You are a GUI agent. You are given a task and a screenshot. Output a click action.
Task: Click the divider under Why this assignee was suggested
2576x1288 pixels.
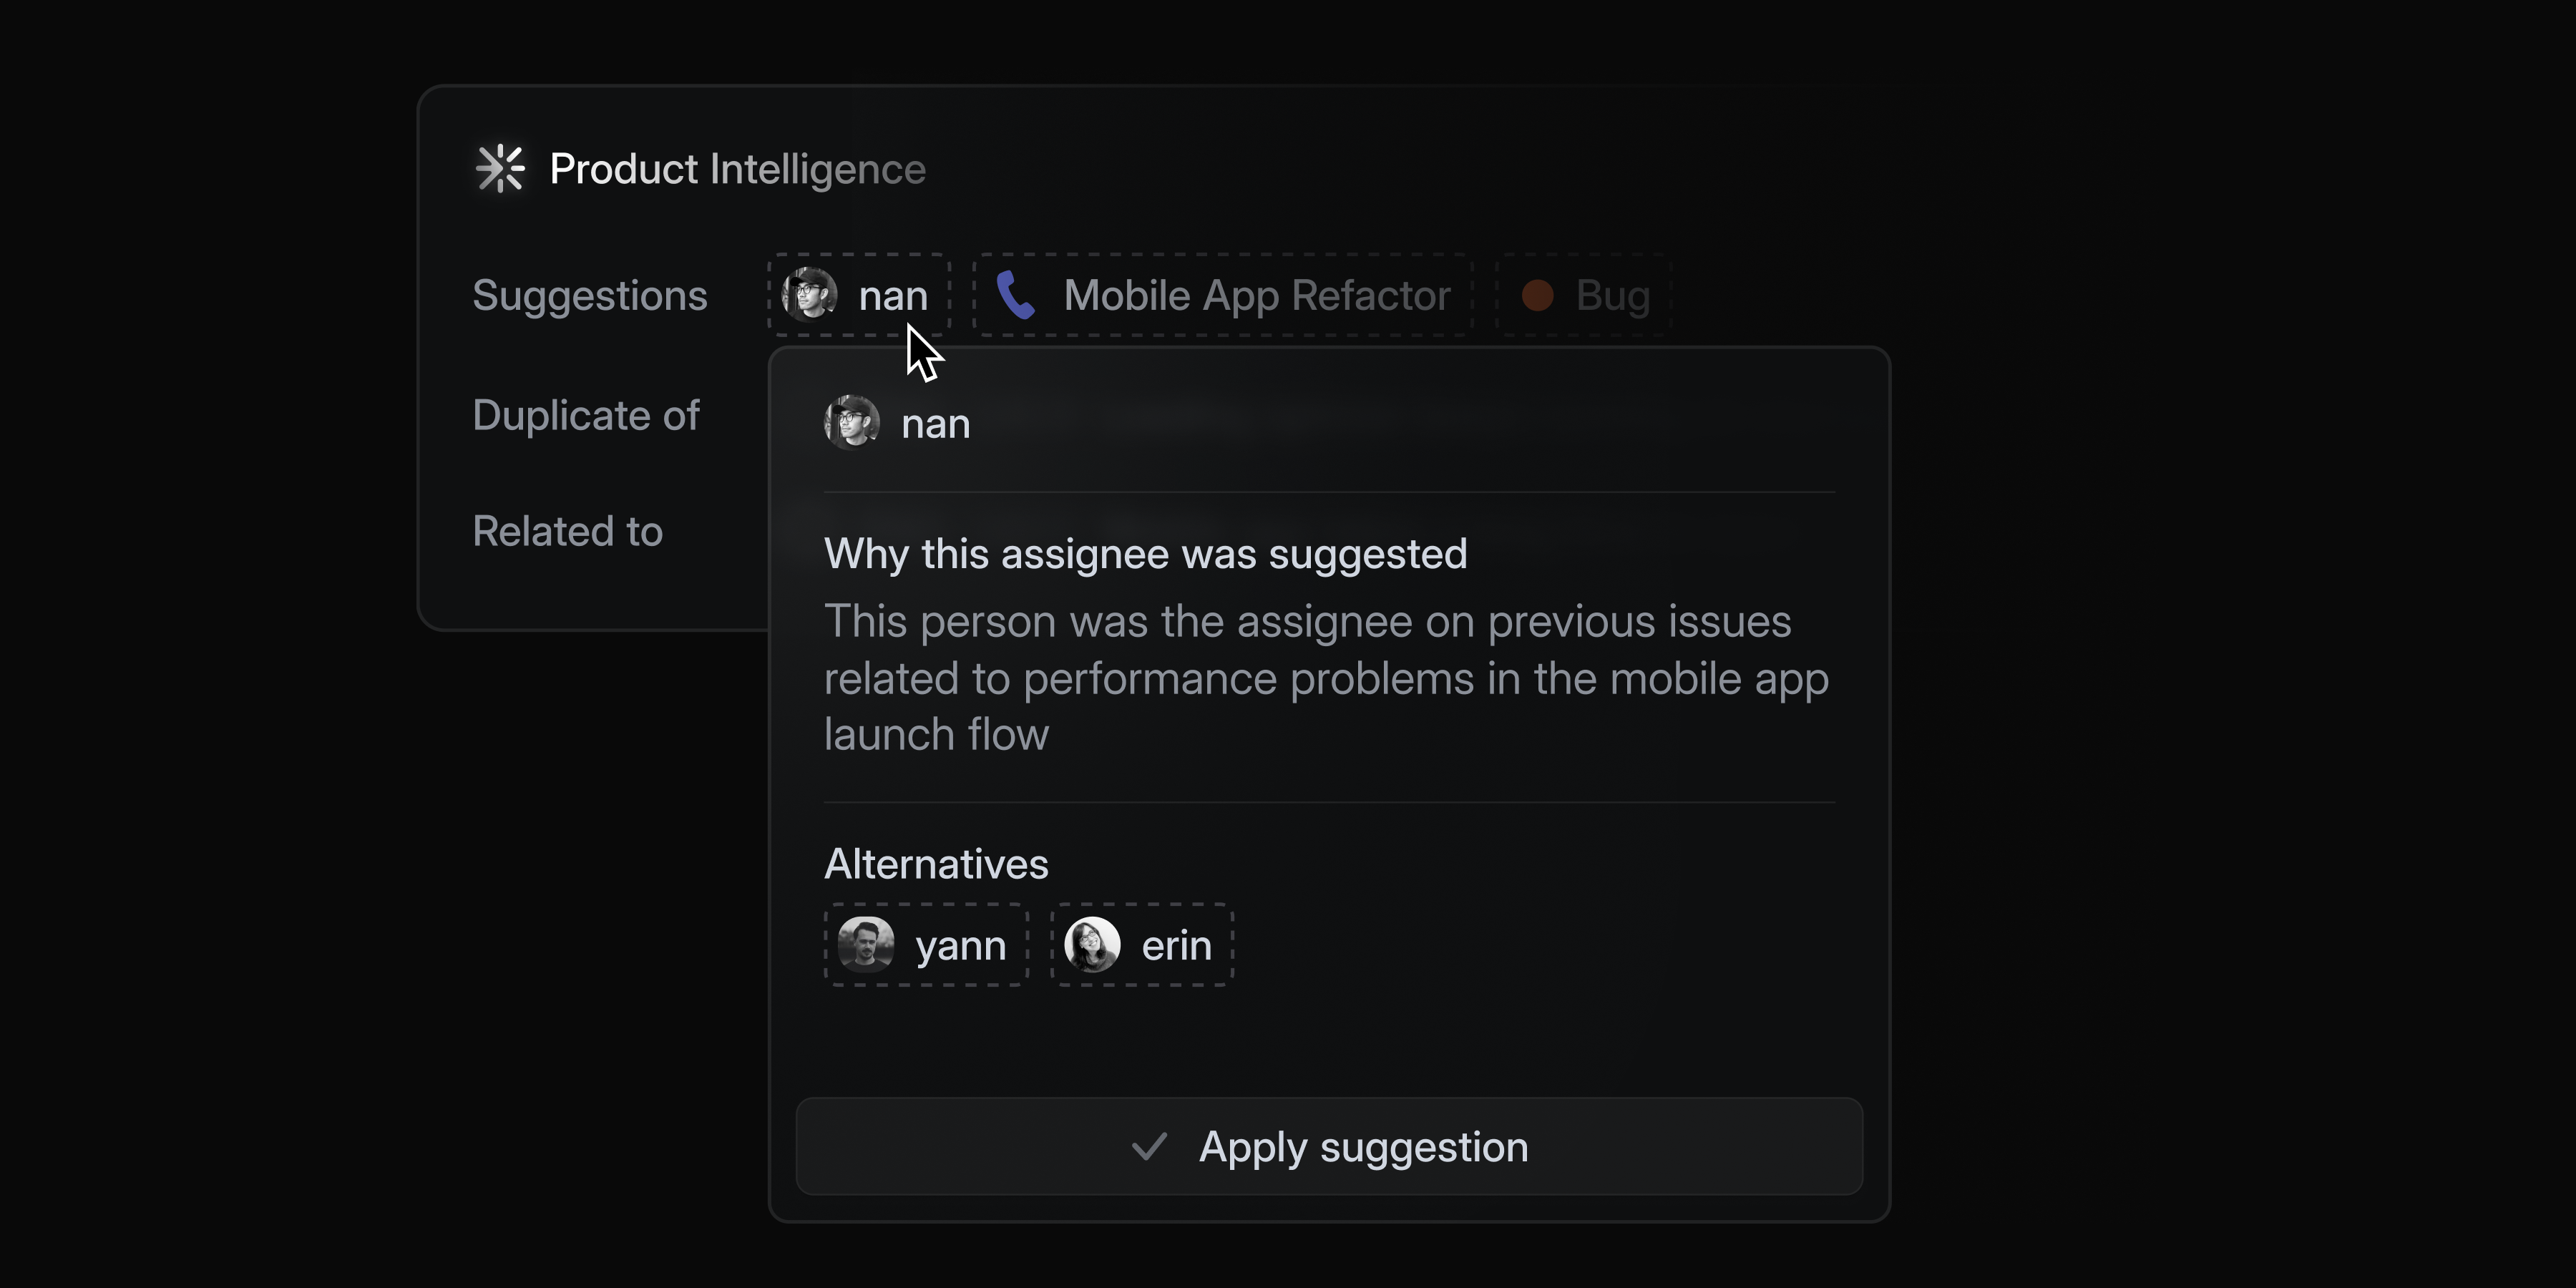pos(1330,802)
